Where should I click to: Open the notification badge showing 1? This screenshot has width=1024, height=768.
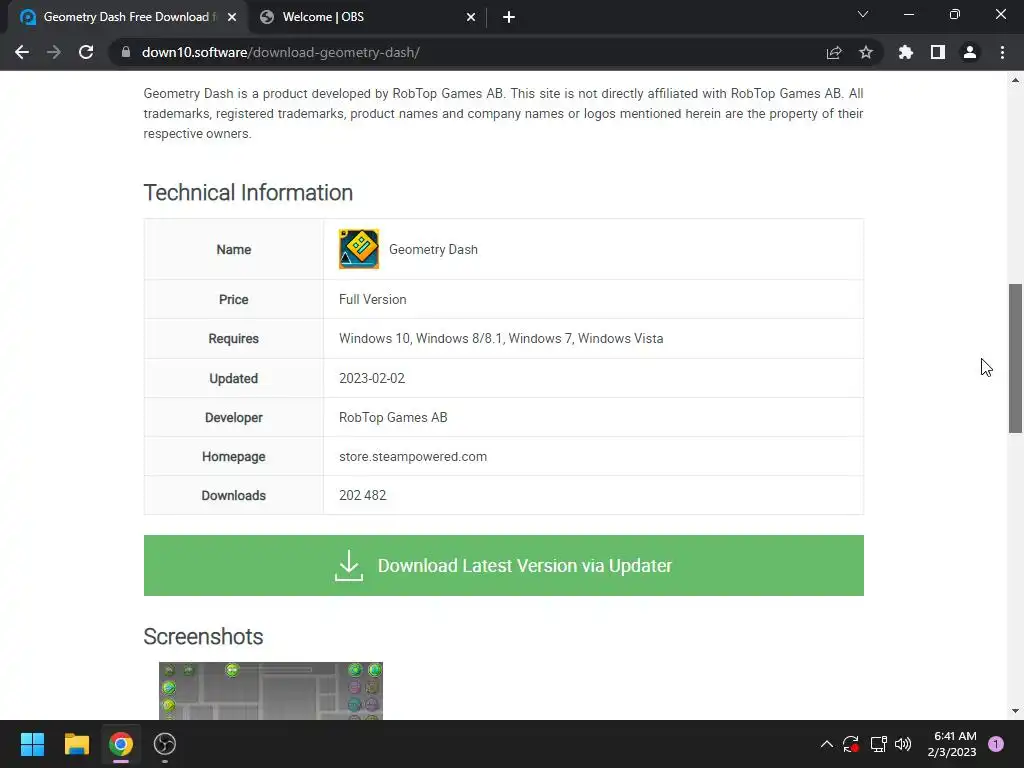(996, 744)
